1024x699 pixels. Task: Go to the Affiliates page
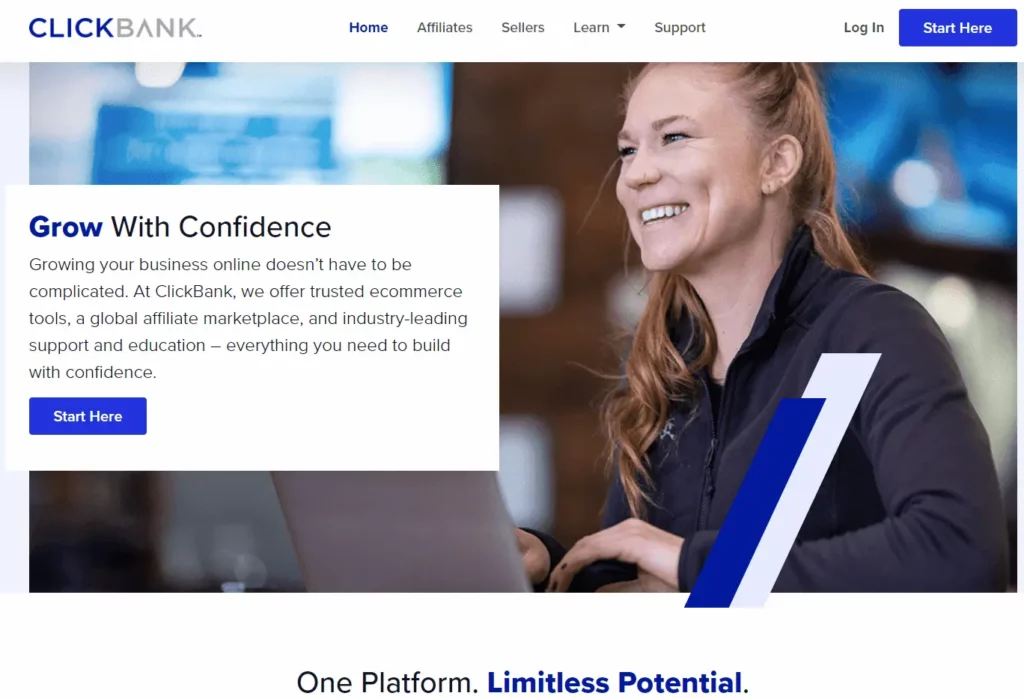point(445,27)
